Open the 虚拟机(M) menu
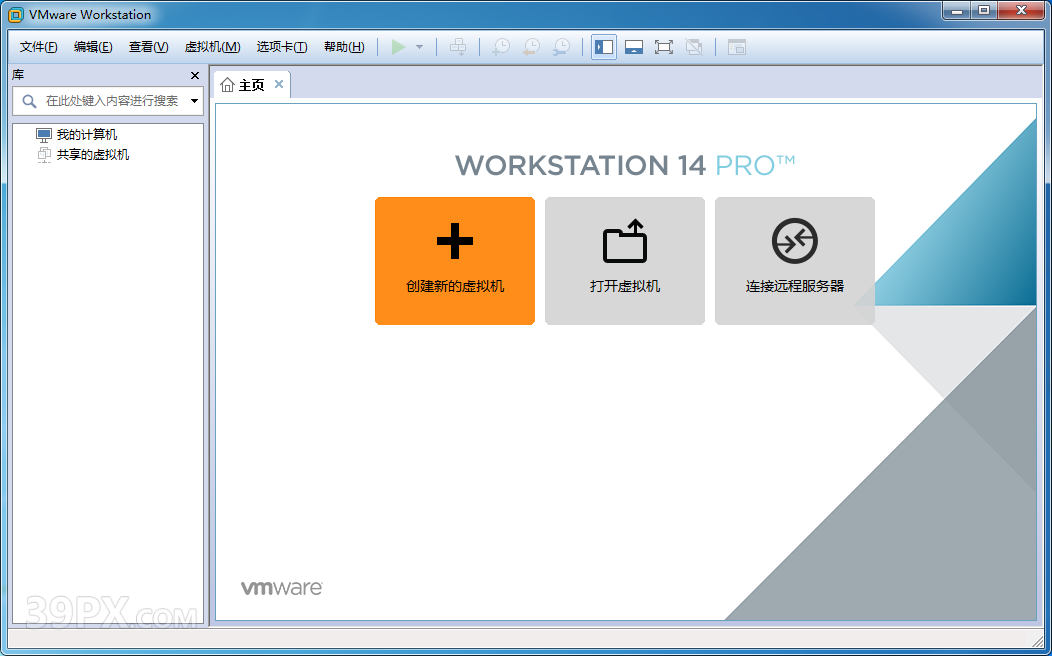This screenshot has height=656, width=1052. (212, 47)
